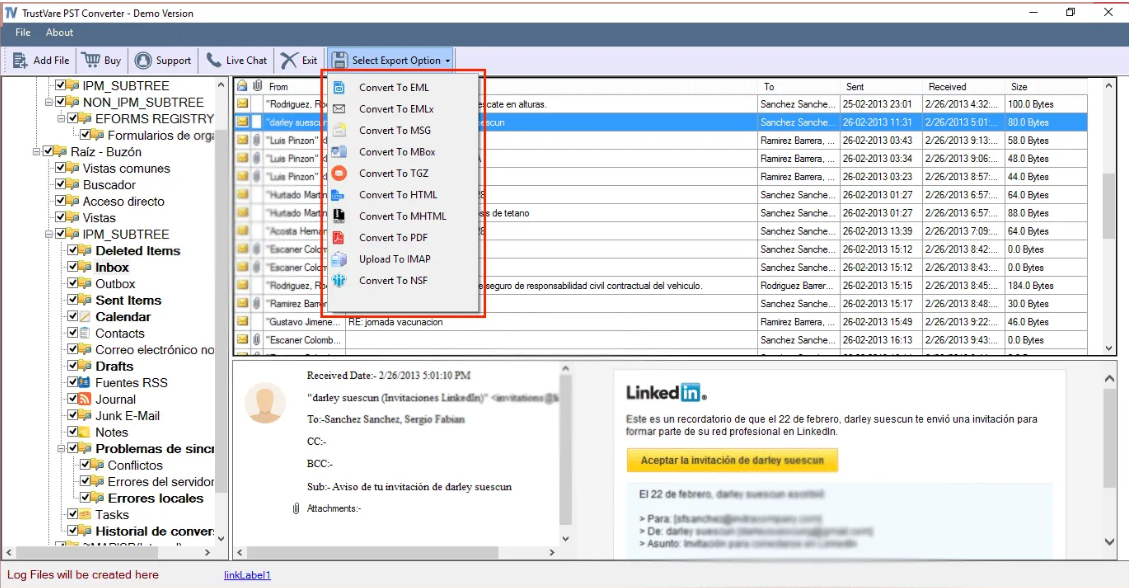Uncheck the Deleted Items checkbox
The image size is (1129, 588).
[73, 250]
